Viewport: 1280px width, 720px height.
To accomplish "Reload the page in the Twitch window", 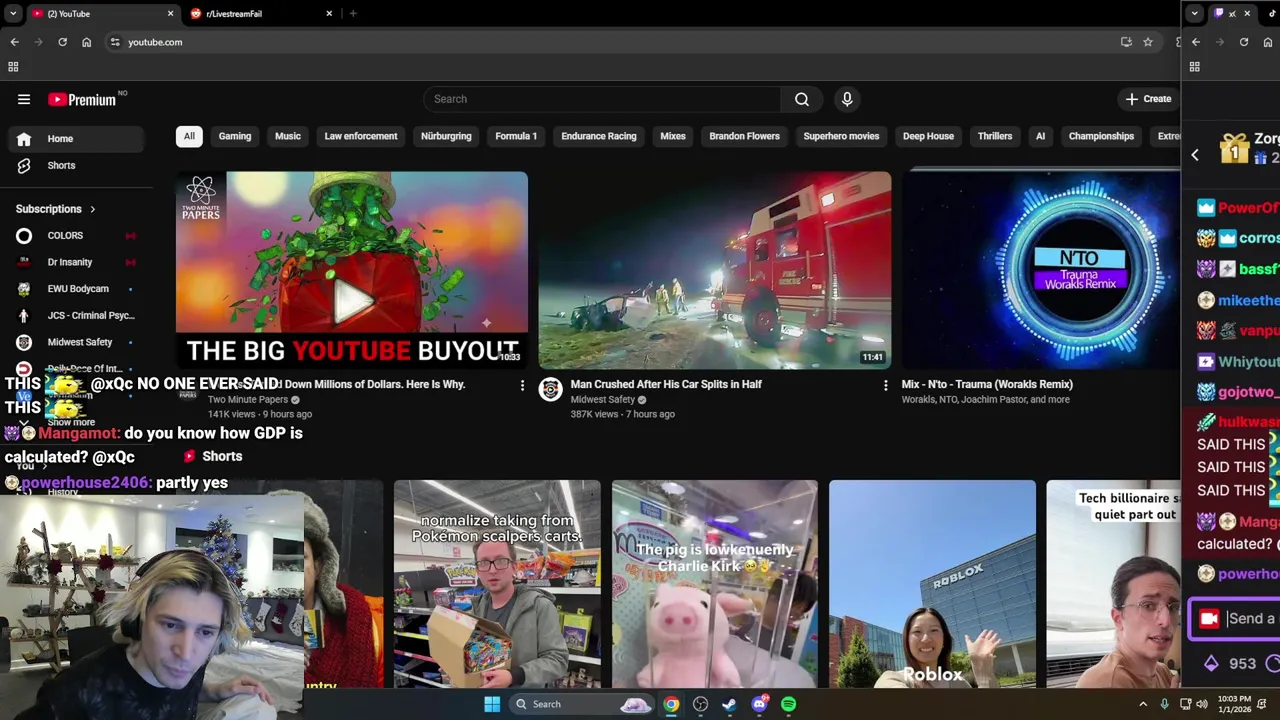I will tap(1244, 42).
